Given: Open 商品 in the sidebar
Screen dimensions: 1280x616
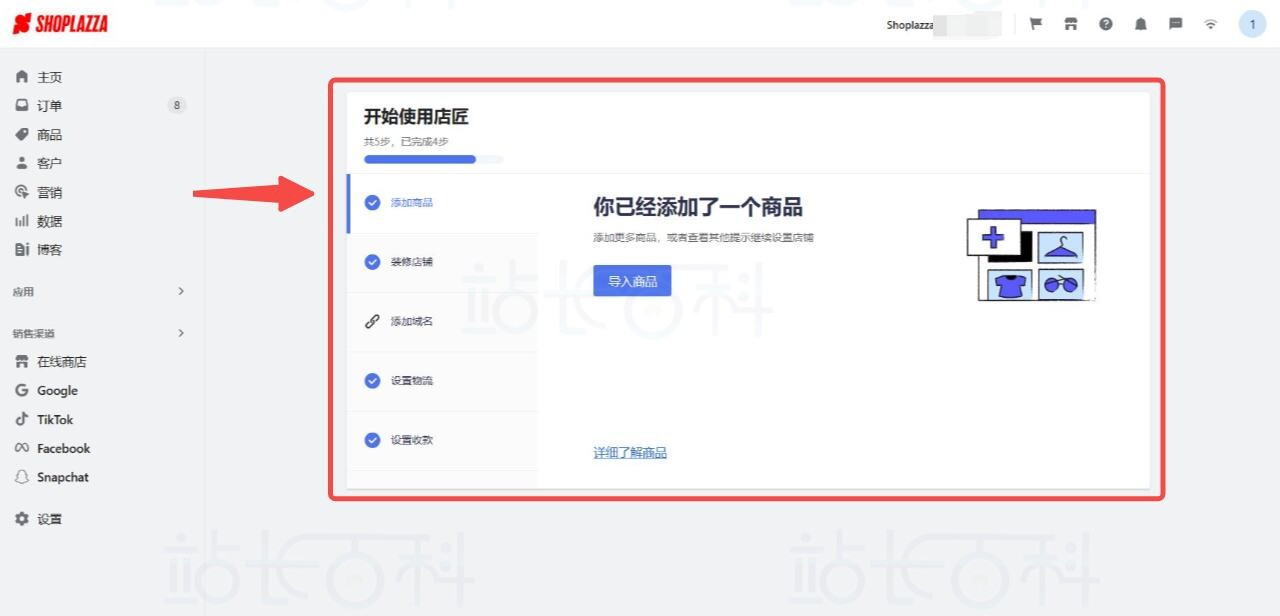Looking at the screenshot, I should [50, 135].
